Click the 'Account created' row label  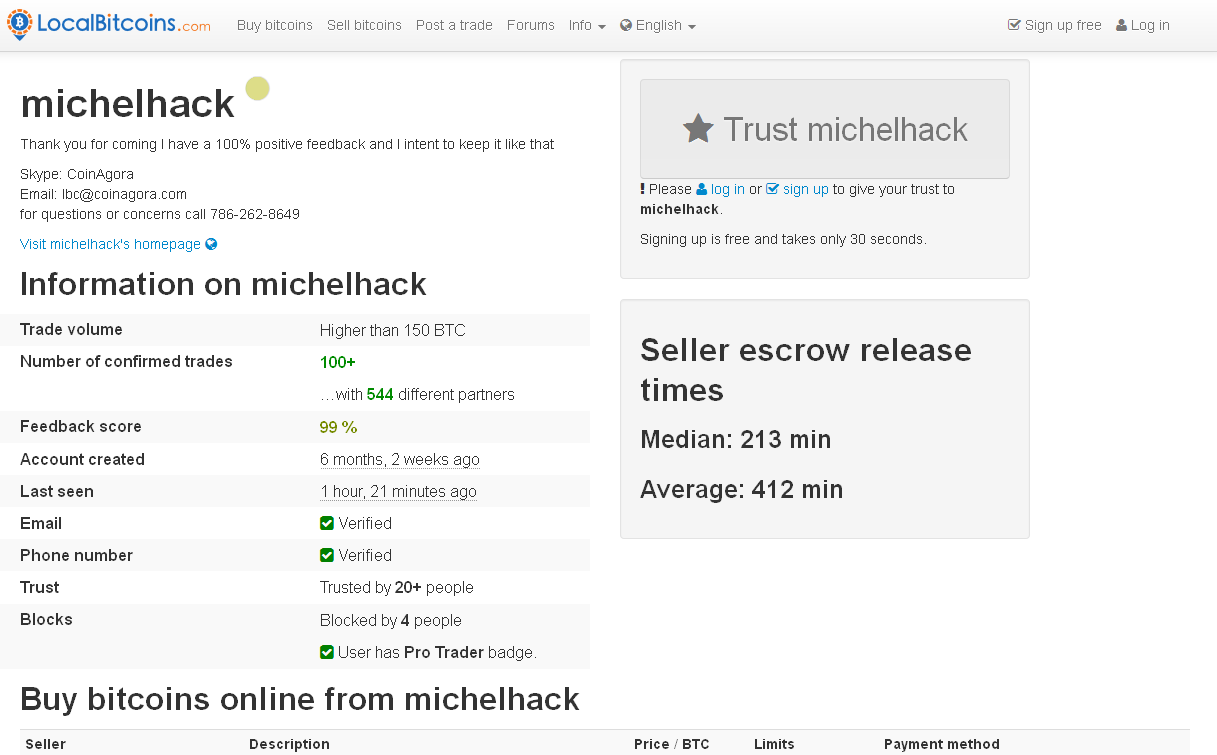(x=82, y=460)
